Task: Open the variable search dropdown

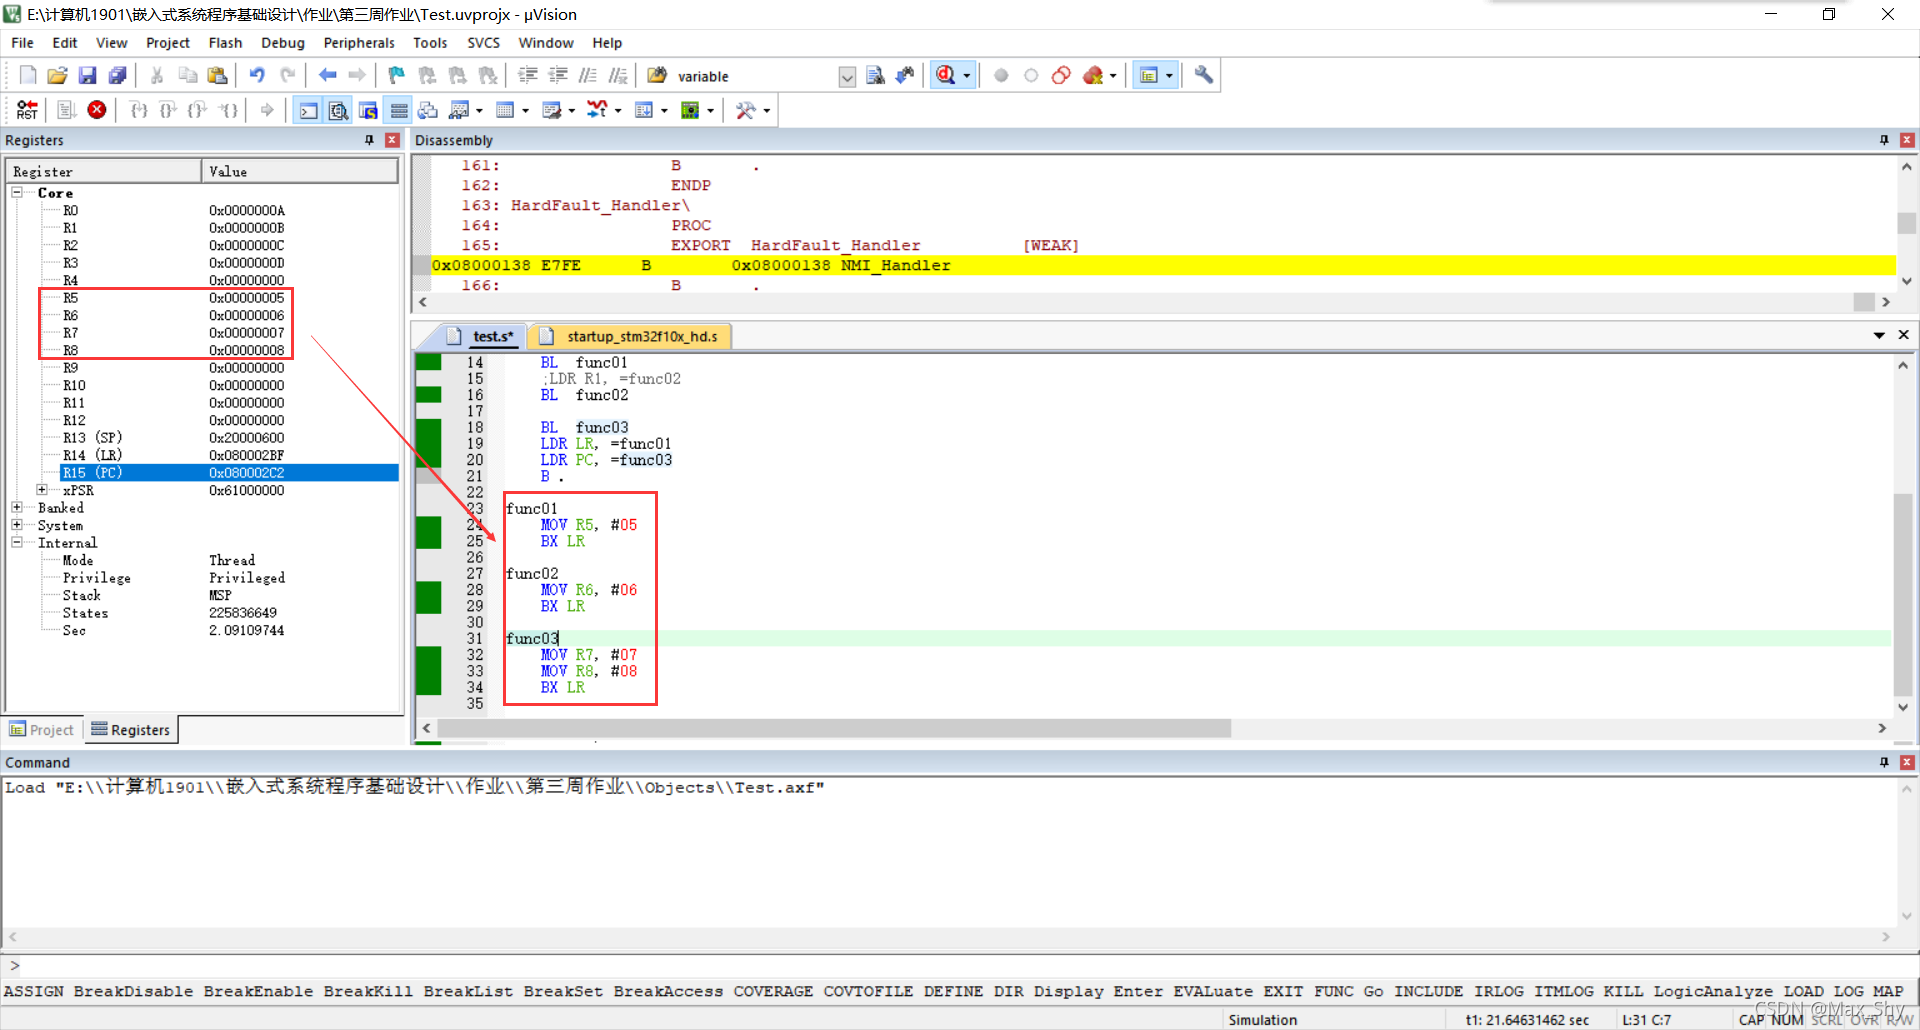Action: click(x=847, y=76)
